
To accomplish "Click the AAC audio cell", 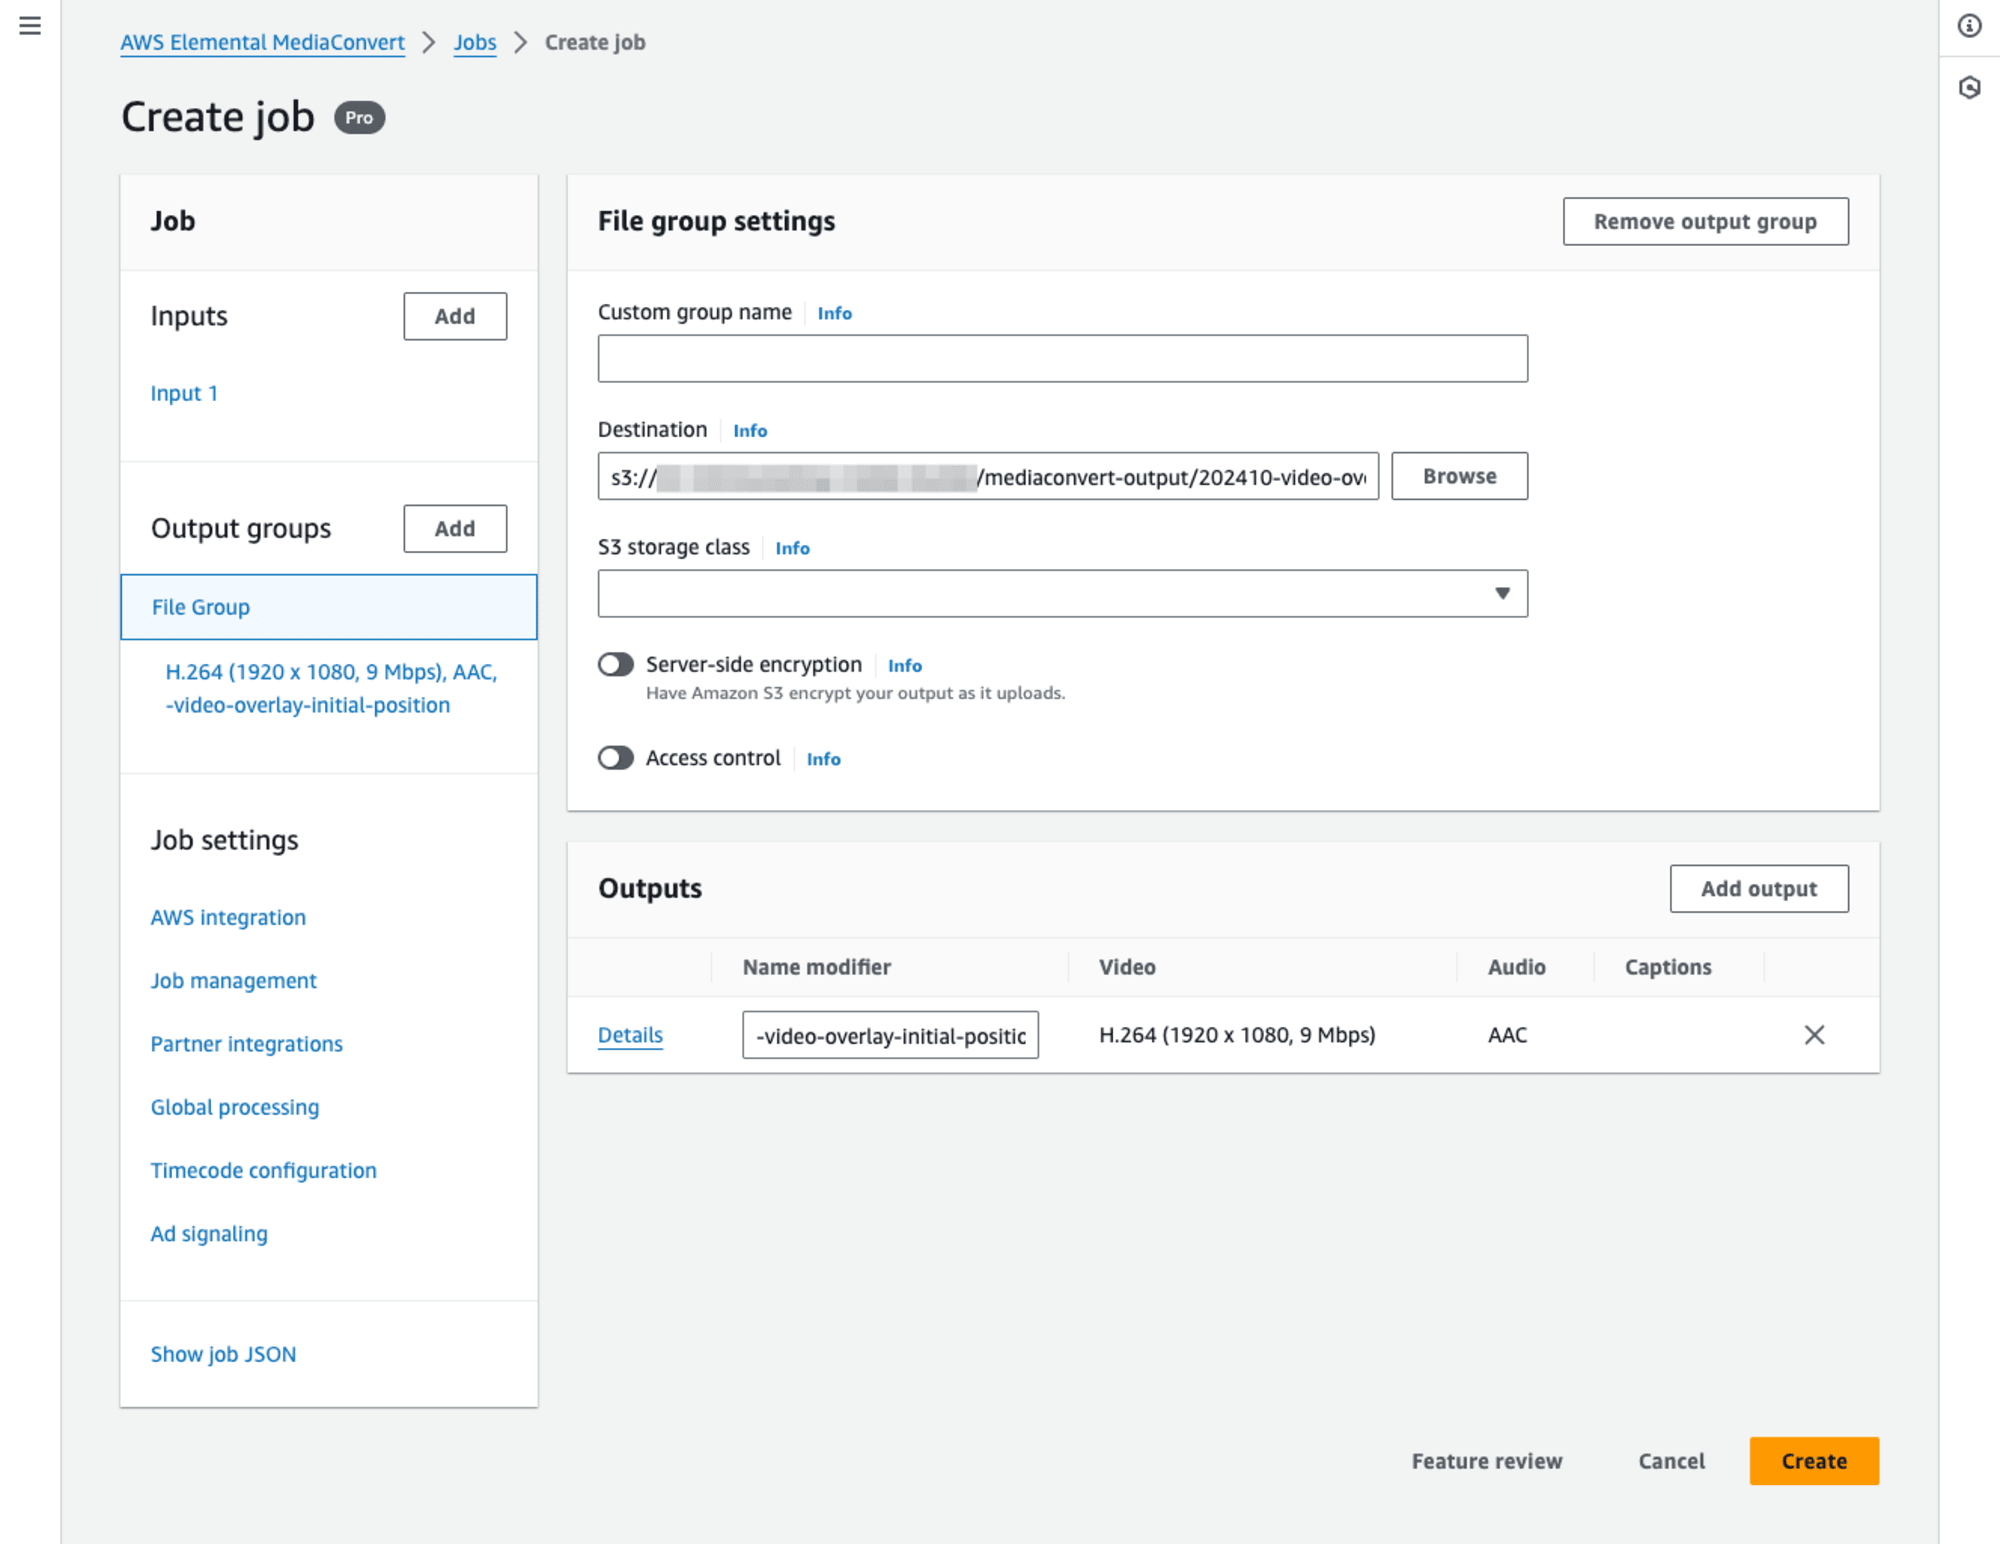I will click(1507, 1035).
